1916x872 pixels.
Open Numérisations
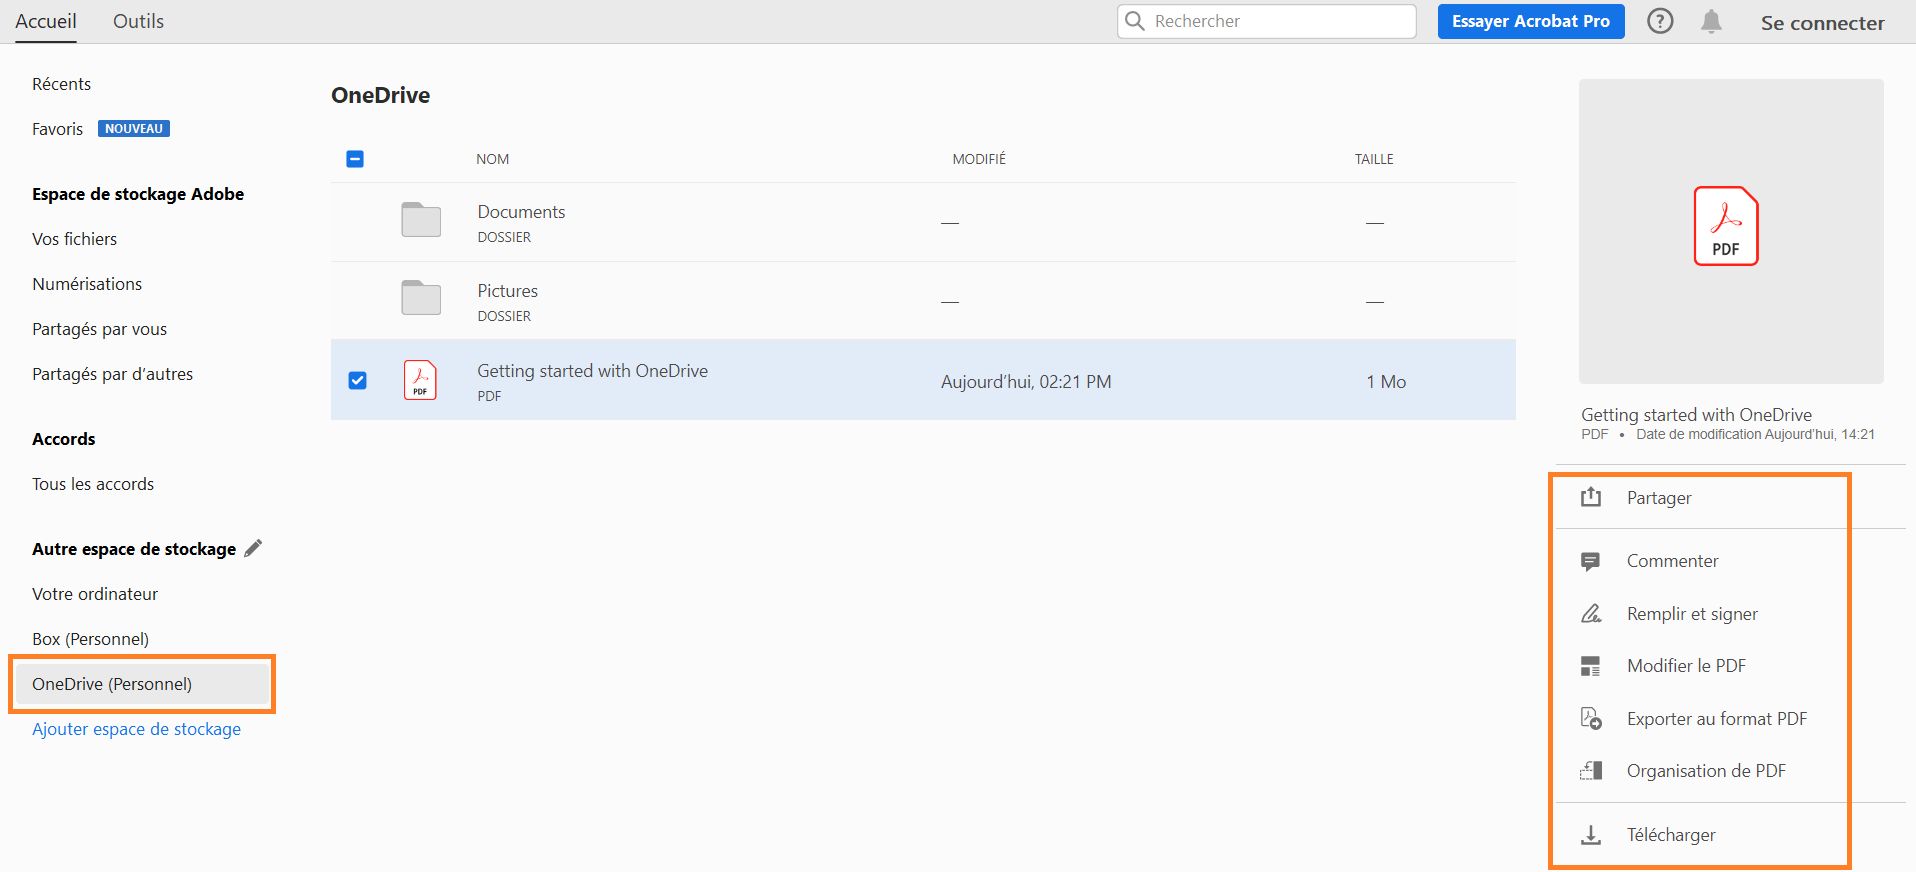pos(87,284)
